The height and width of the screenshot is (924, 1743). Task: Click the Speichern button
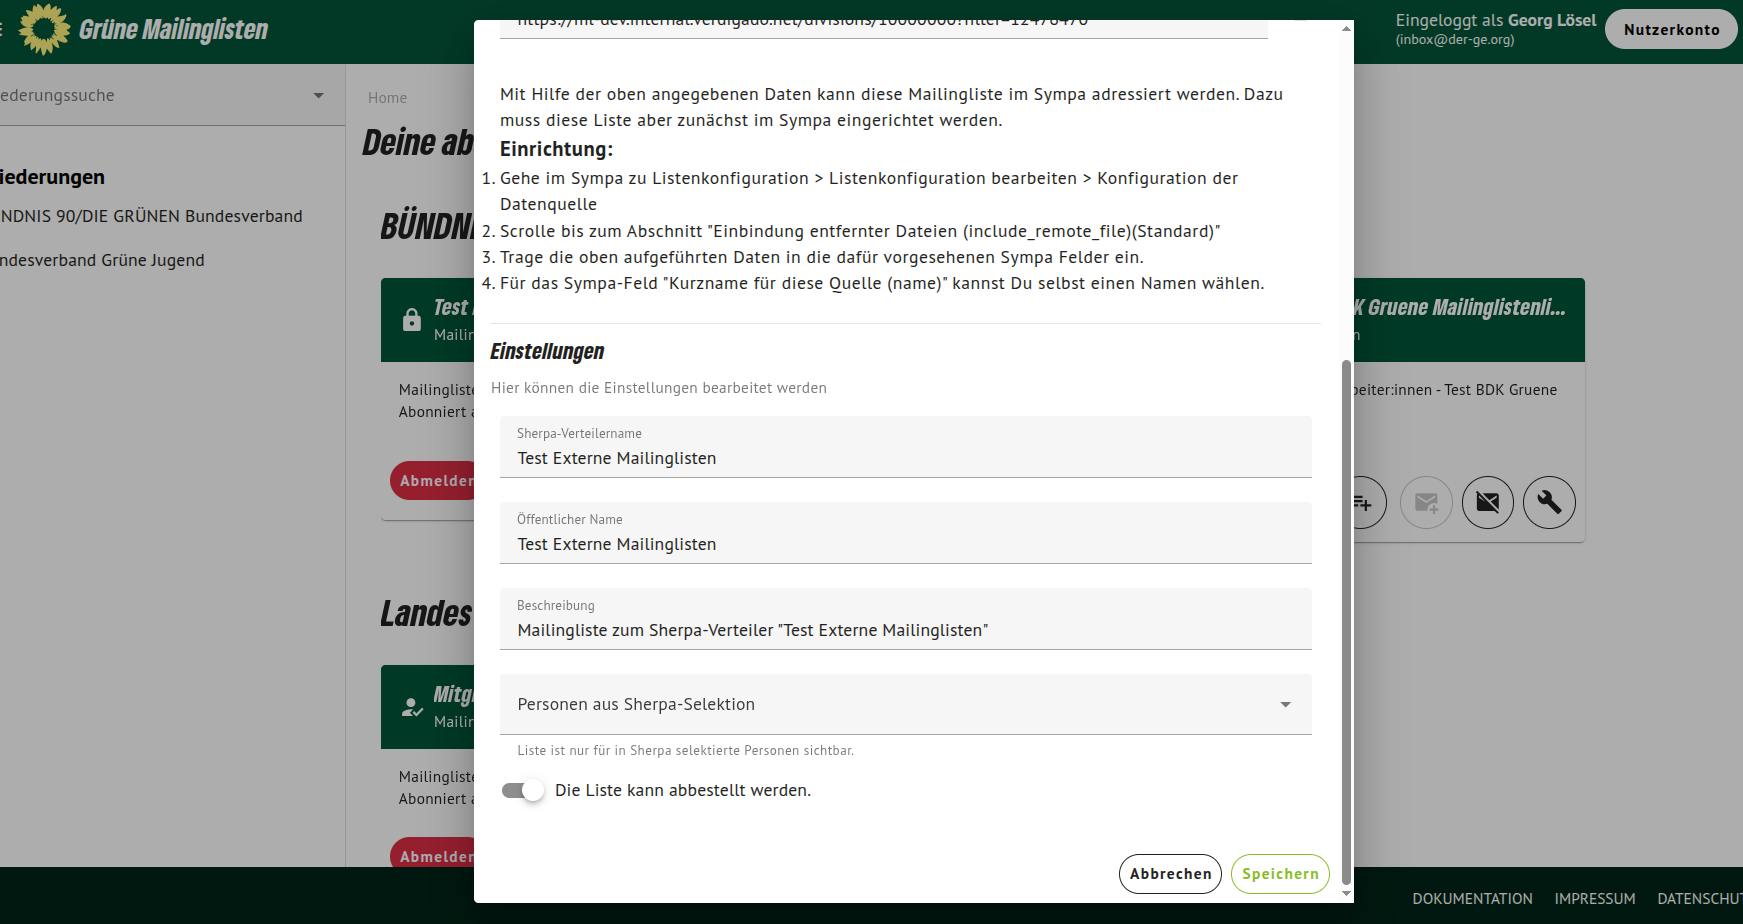[1280, 874]
